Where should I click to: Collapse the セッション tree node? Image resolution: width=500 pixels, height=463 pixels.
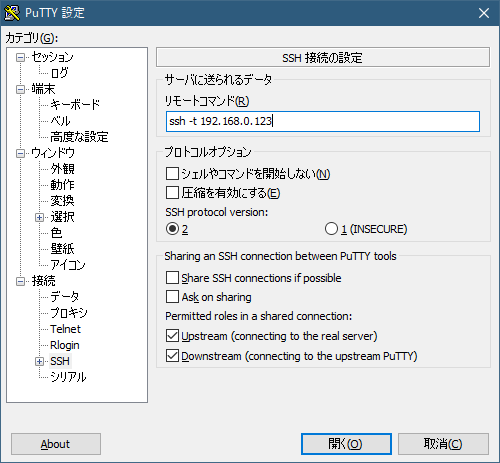(20, 58)
